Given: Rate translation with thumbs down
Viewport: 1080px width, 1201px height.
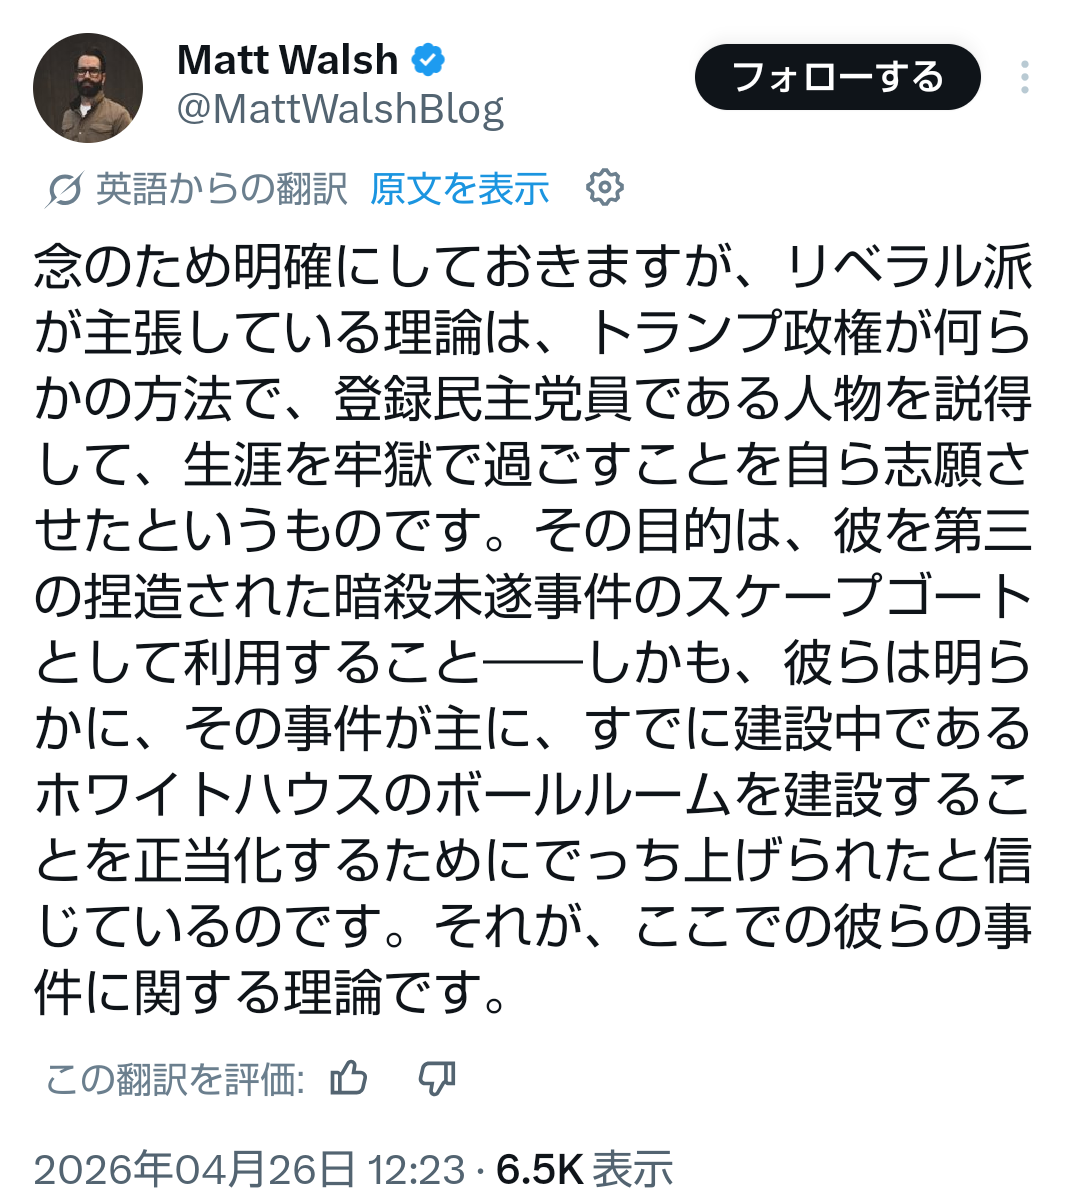Looking at the screenshot, I should [x=437, y=1078].
